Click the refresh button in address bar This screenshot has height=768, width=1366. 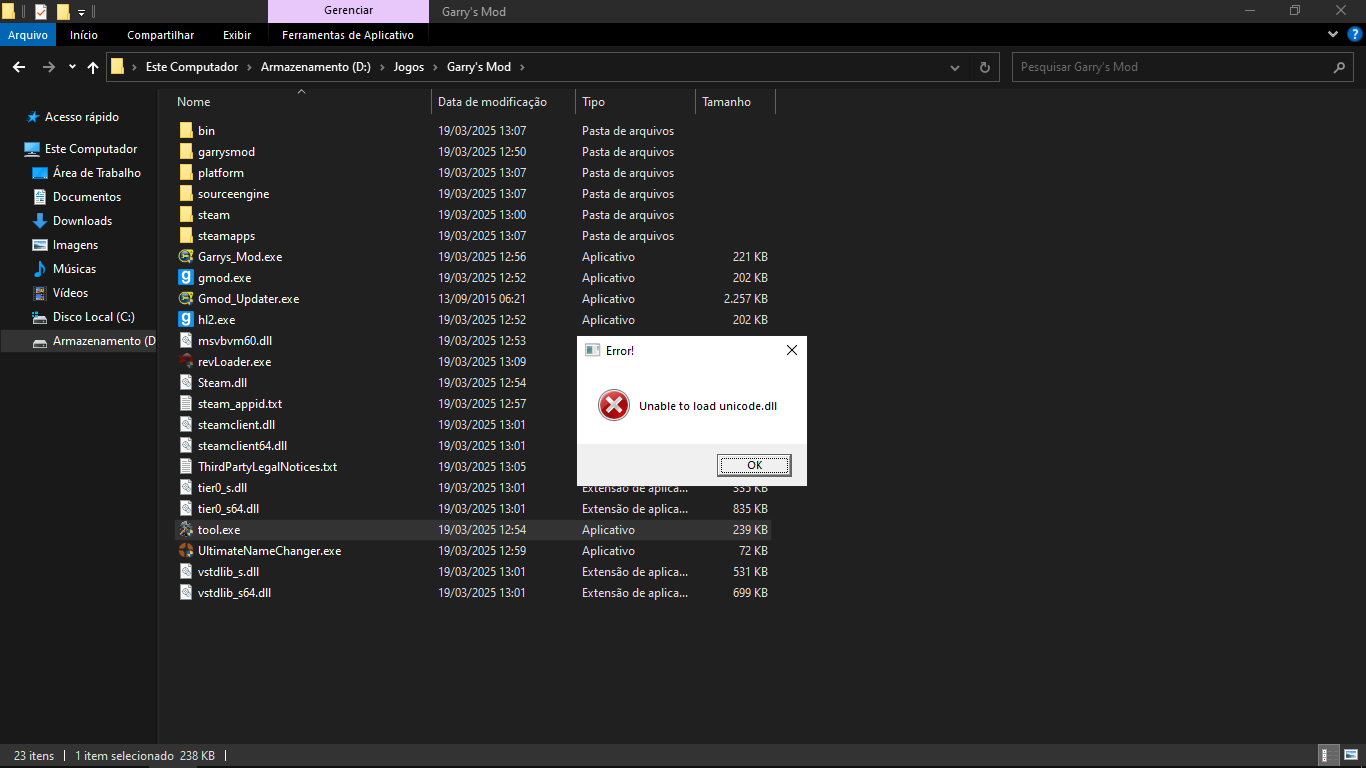pos(984,67)
